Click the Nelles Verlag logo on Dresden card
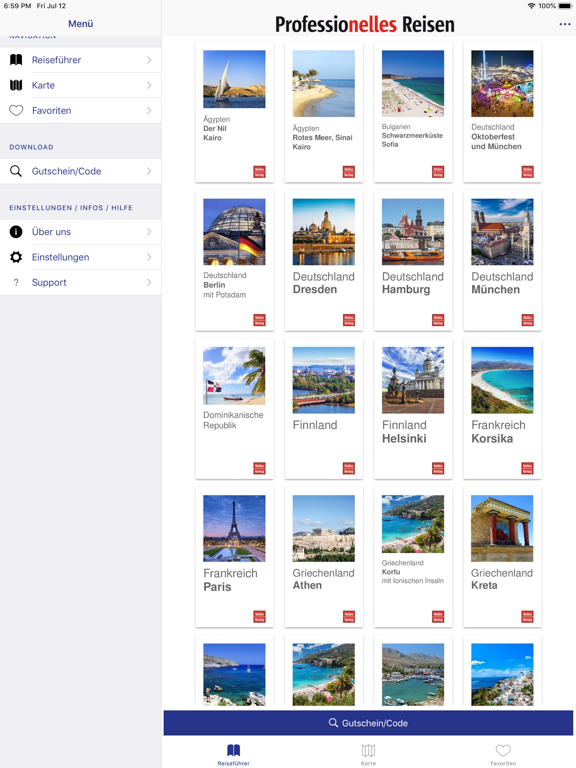The image size is (576, 768). tap(349, 320)
